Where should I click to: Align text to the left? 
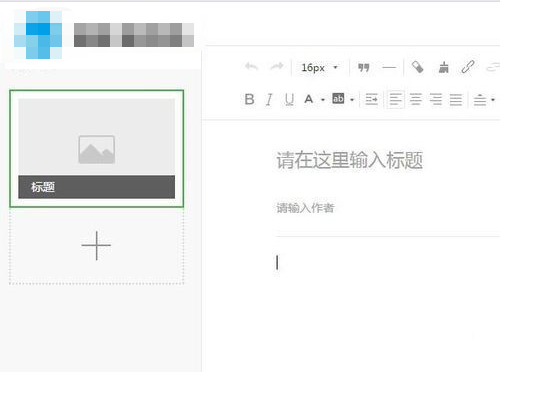tap(395, 100)
